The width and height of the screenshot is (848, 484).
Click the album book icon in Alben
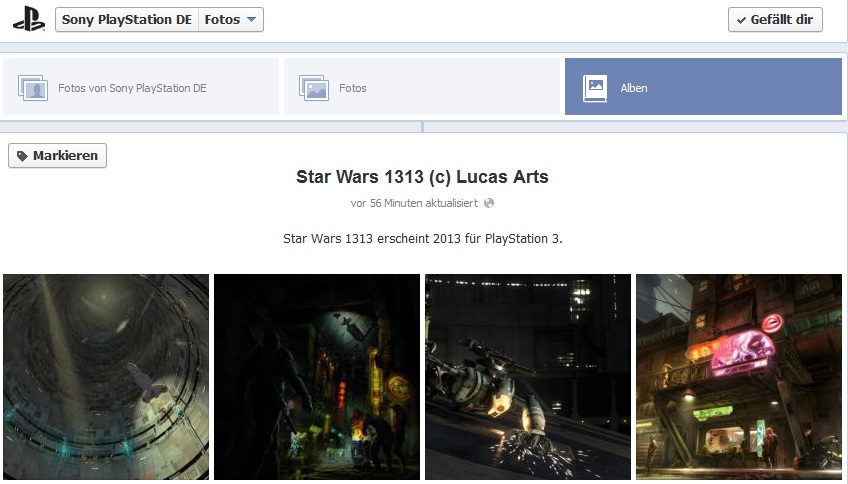[x=595, y=88]
